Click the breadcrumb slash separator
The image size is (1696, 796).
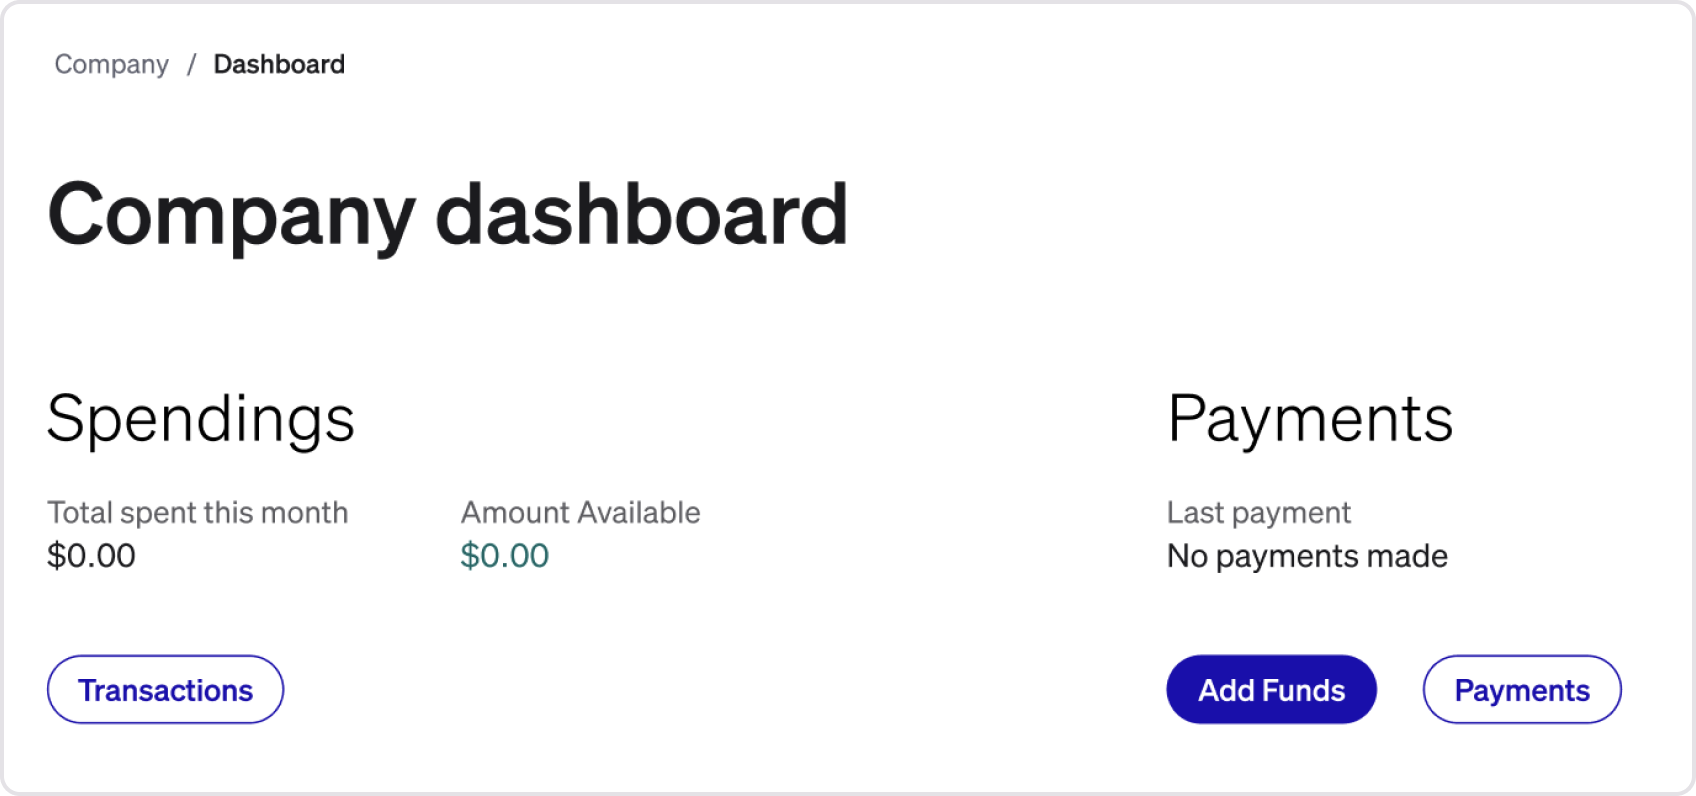click(x=191, y=65)
